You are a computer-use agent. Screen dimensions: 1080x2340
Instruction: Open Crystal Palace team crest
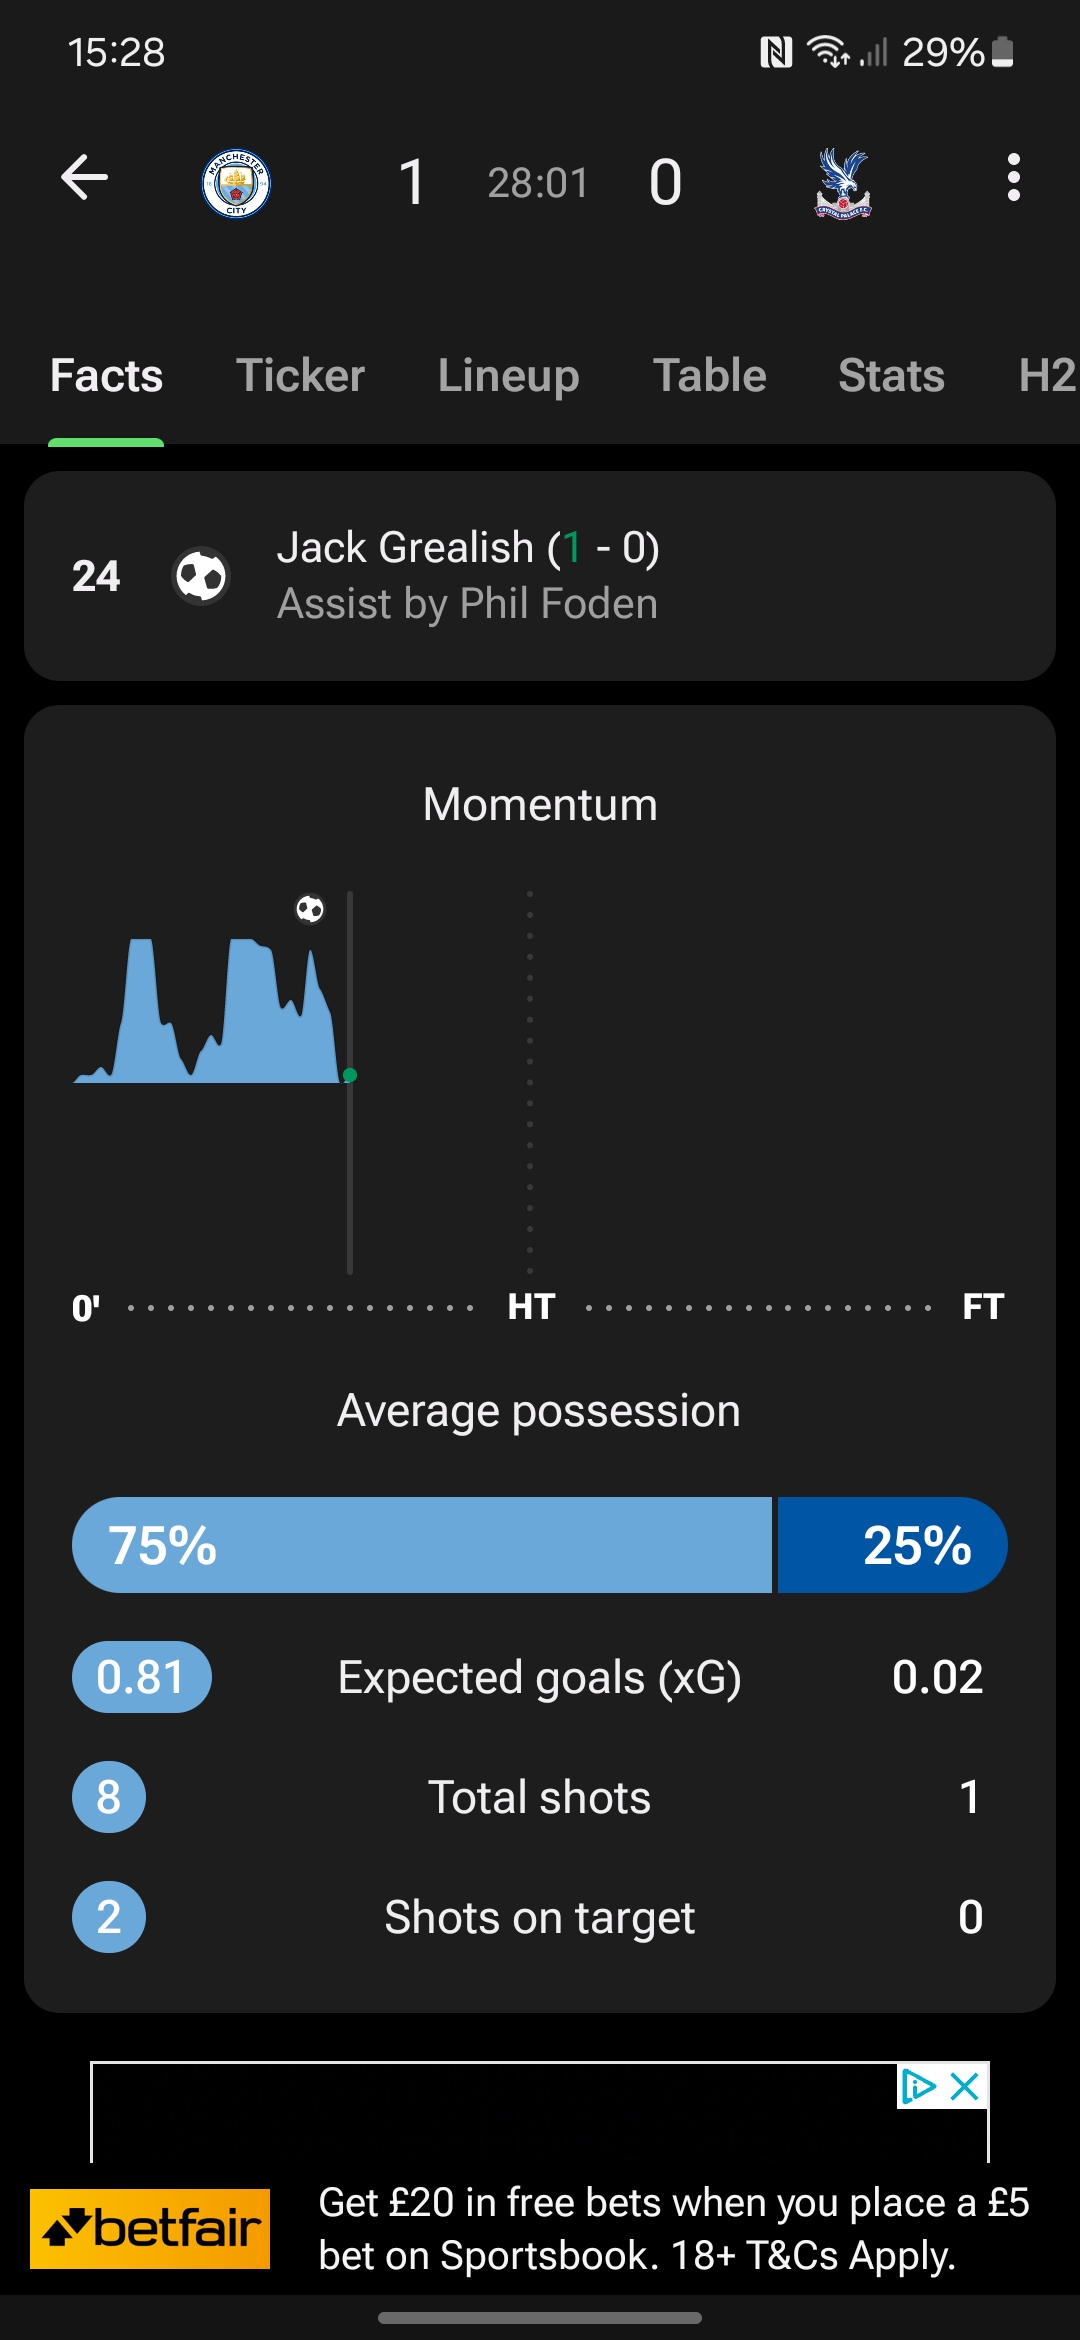coord(843,183)
